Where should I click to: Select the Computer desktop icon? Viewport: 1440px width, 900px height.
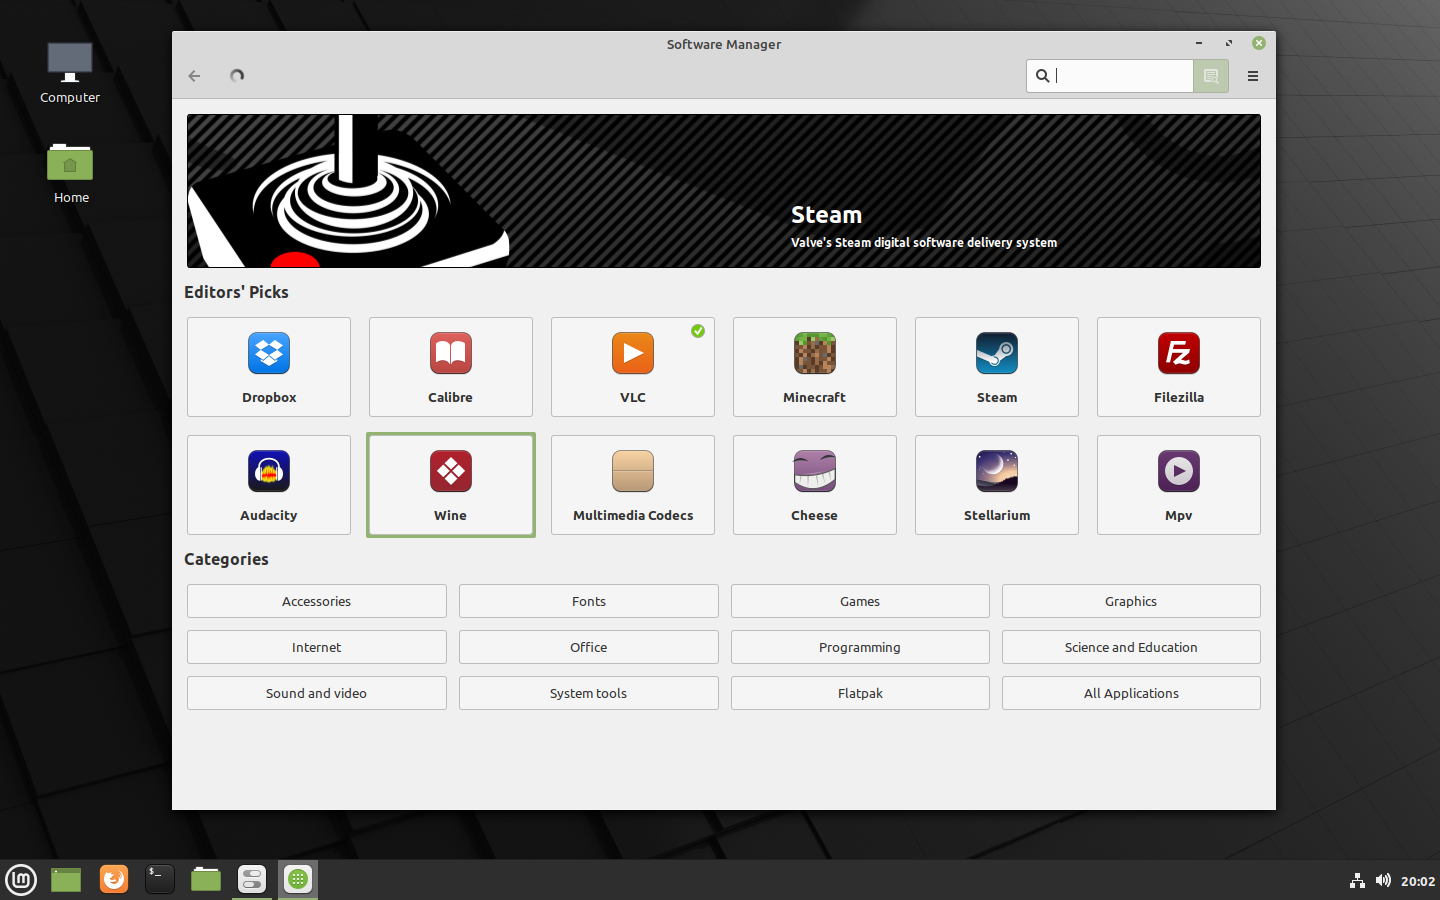70,73
